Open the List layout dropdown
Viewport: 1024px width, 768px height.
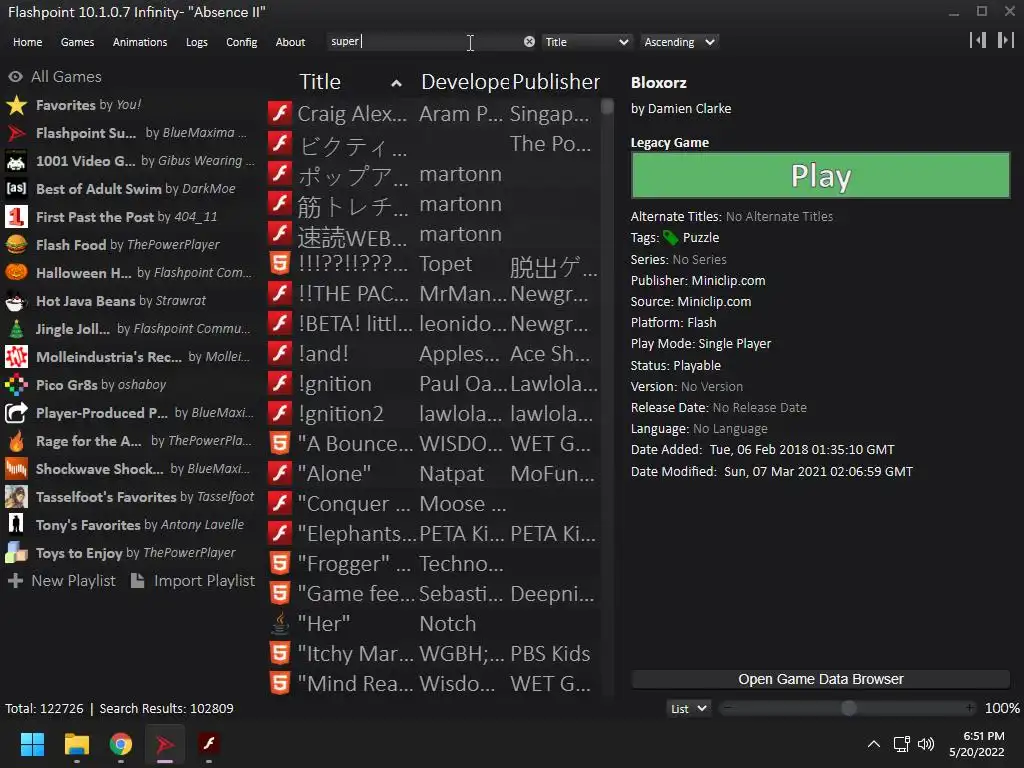pyautogui.click(x=689, y=709)
